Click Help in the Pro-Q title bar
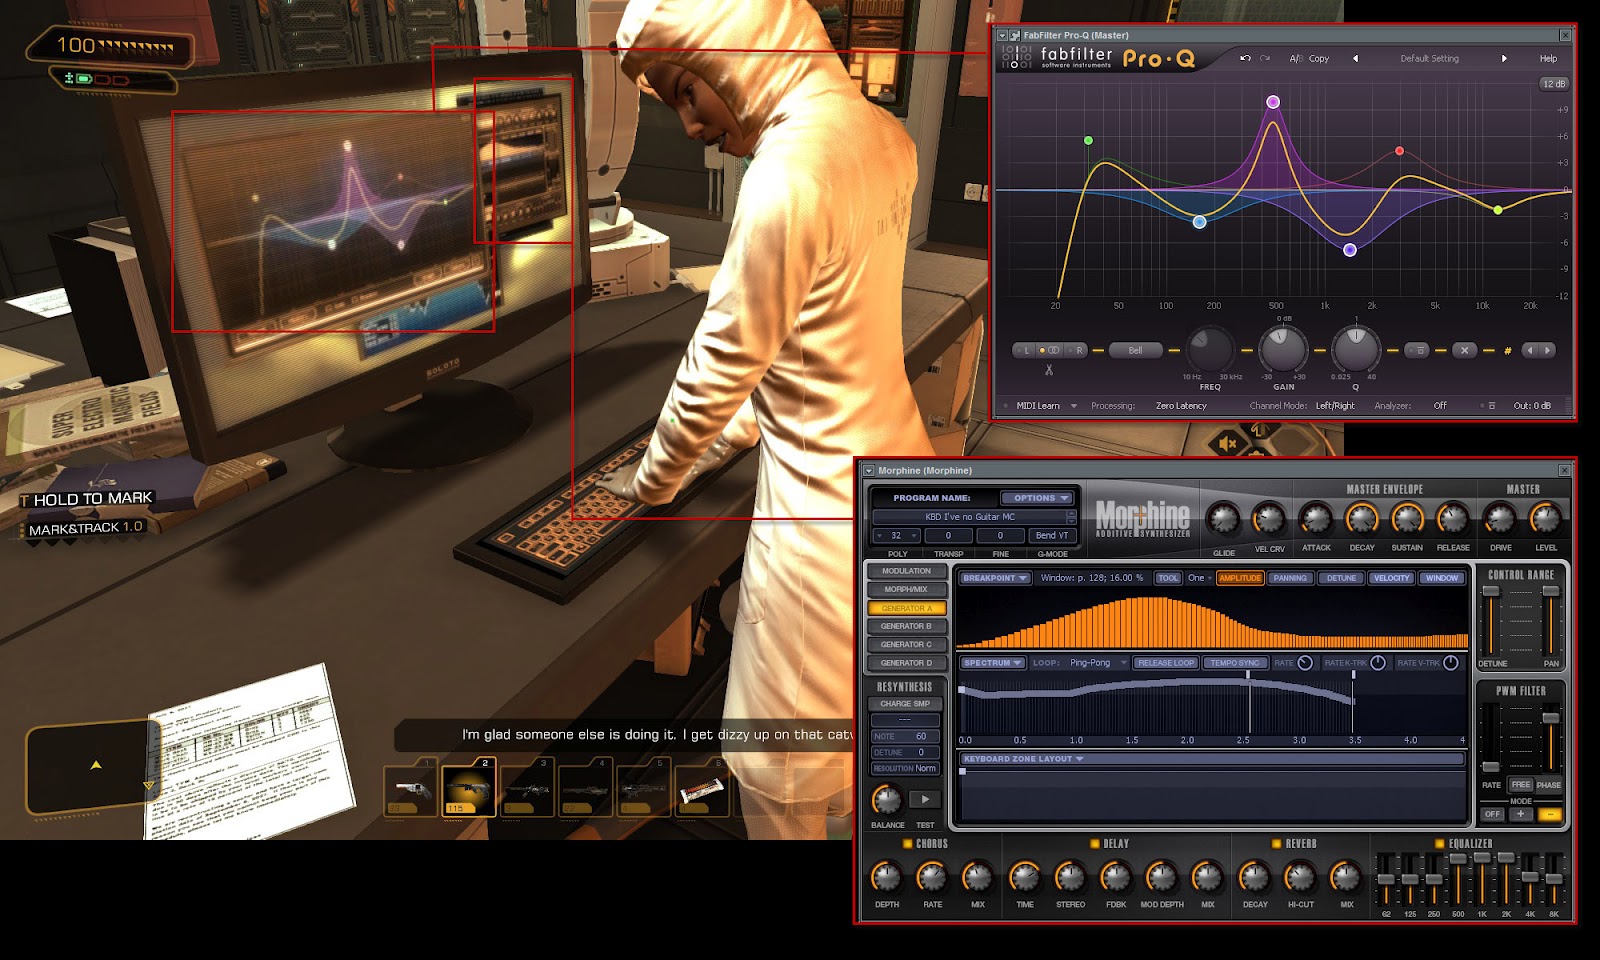 (x=1549, y=58)
